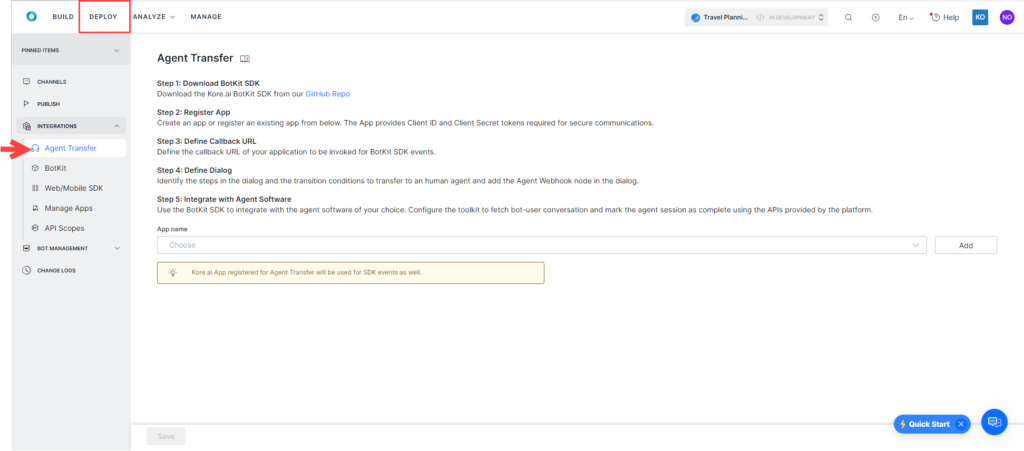The image size is (1024, 451).
Task: Open the search magnifier icon
Action: coord(849,17)
